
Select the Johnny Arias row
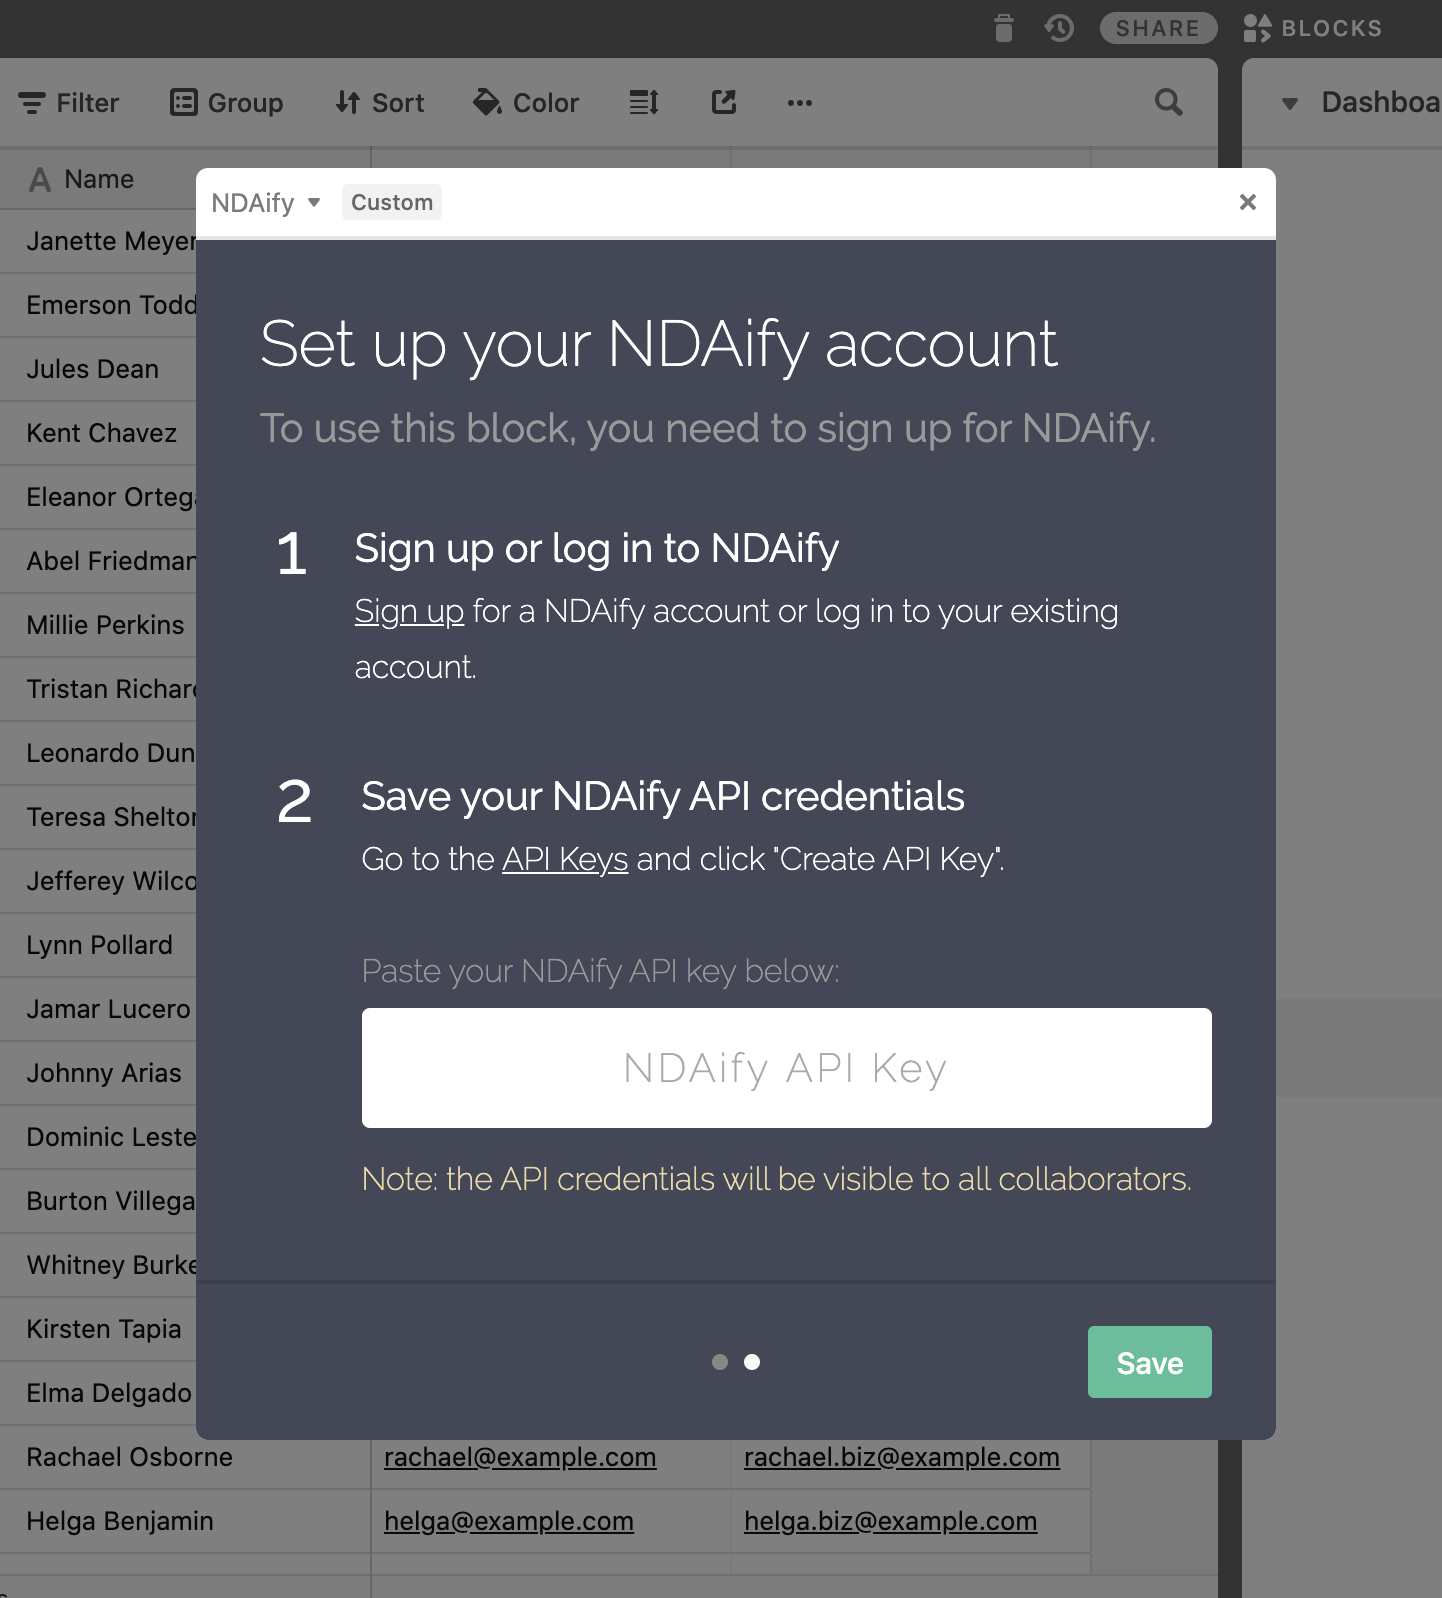pos(104,1073)
